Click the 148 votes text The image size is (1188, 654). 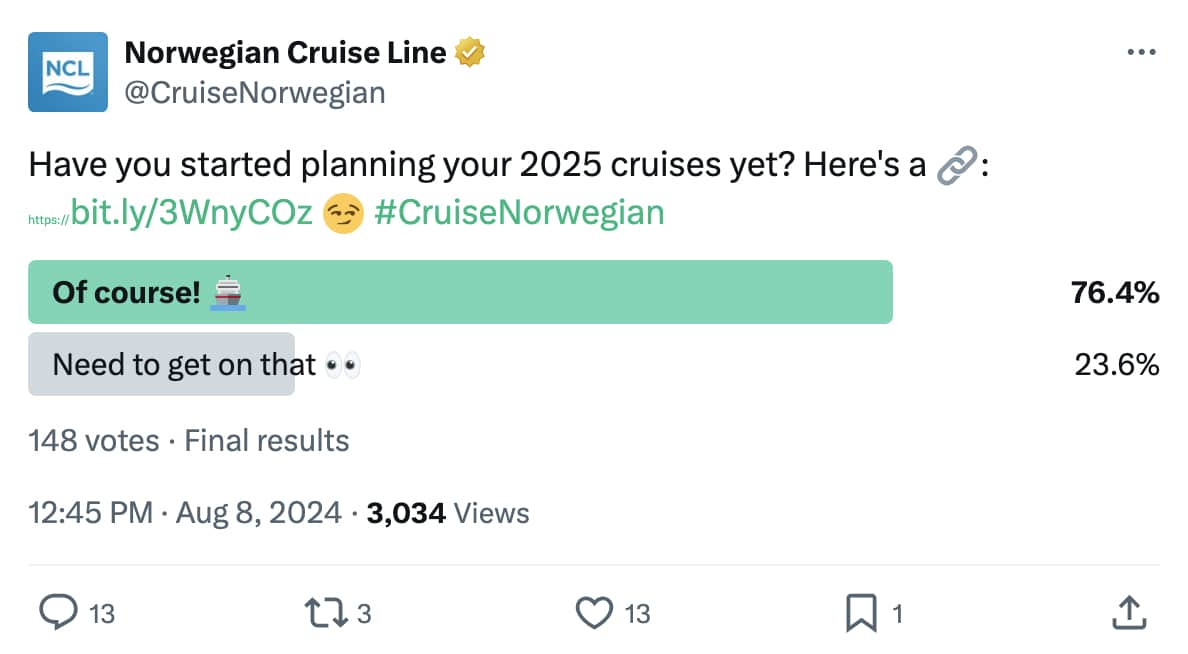point(94,441)
